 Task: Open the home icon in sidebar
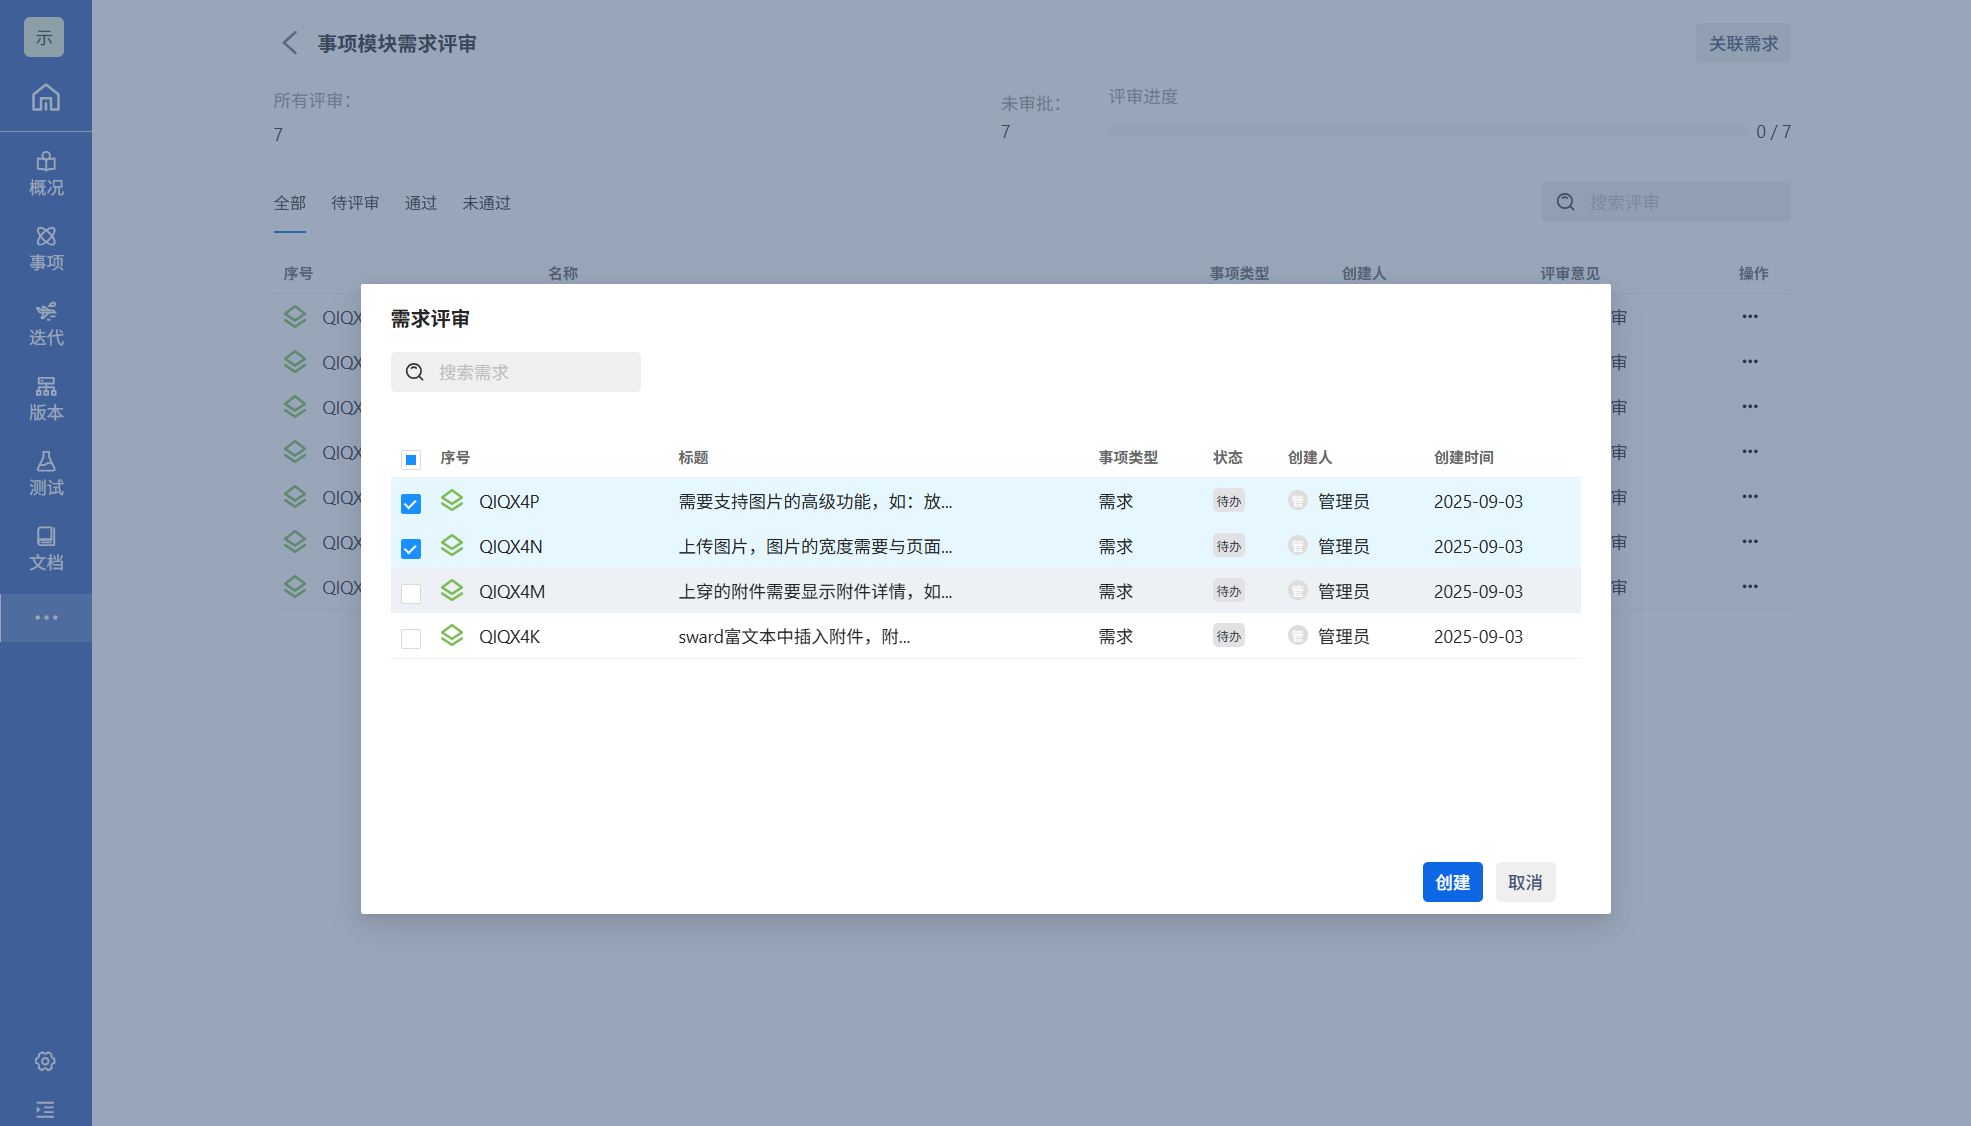[45, 98]
